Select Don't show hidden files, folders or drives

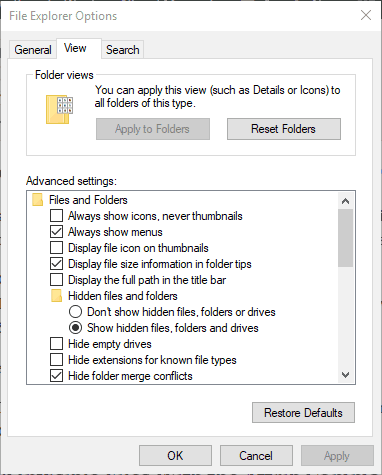tap(76, 312)
